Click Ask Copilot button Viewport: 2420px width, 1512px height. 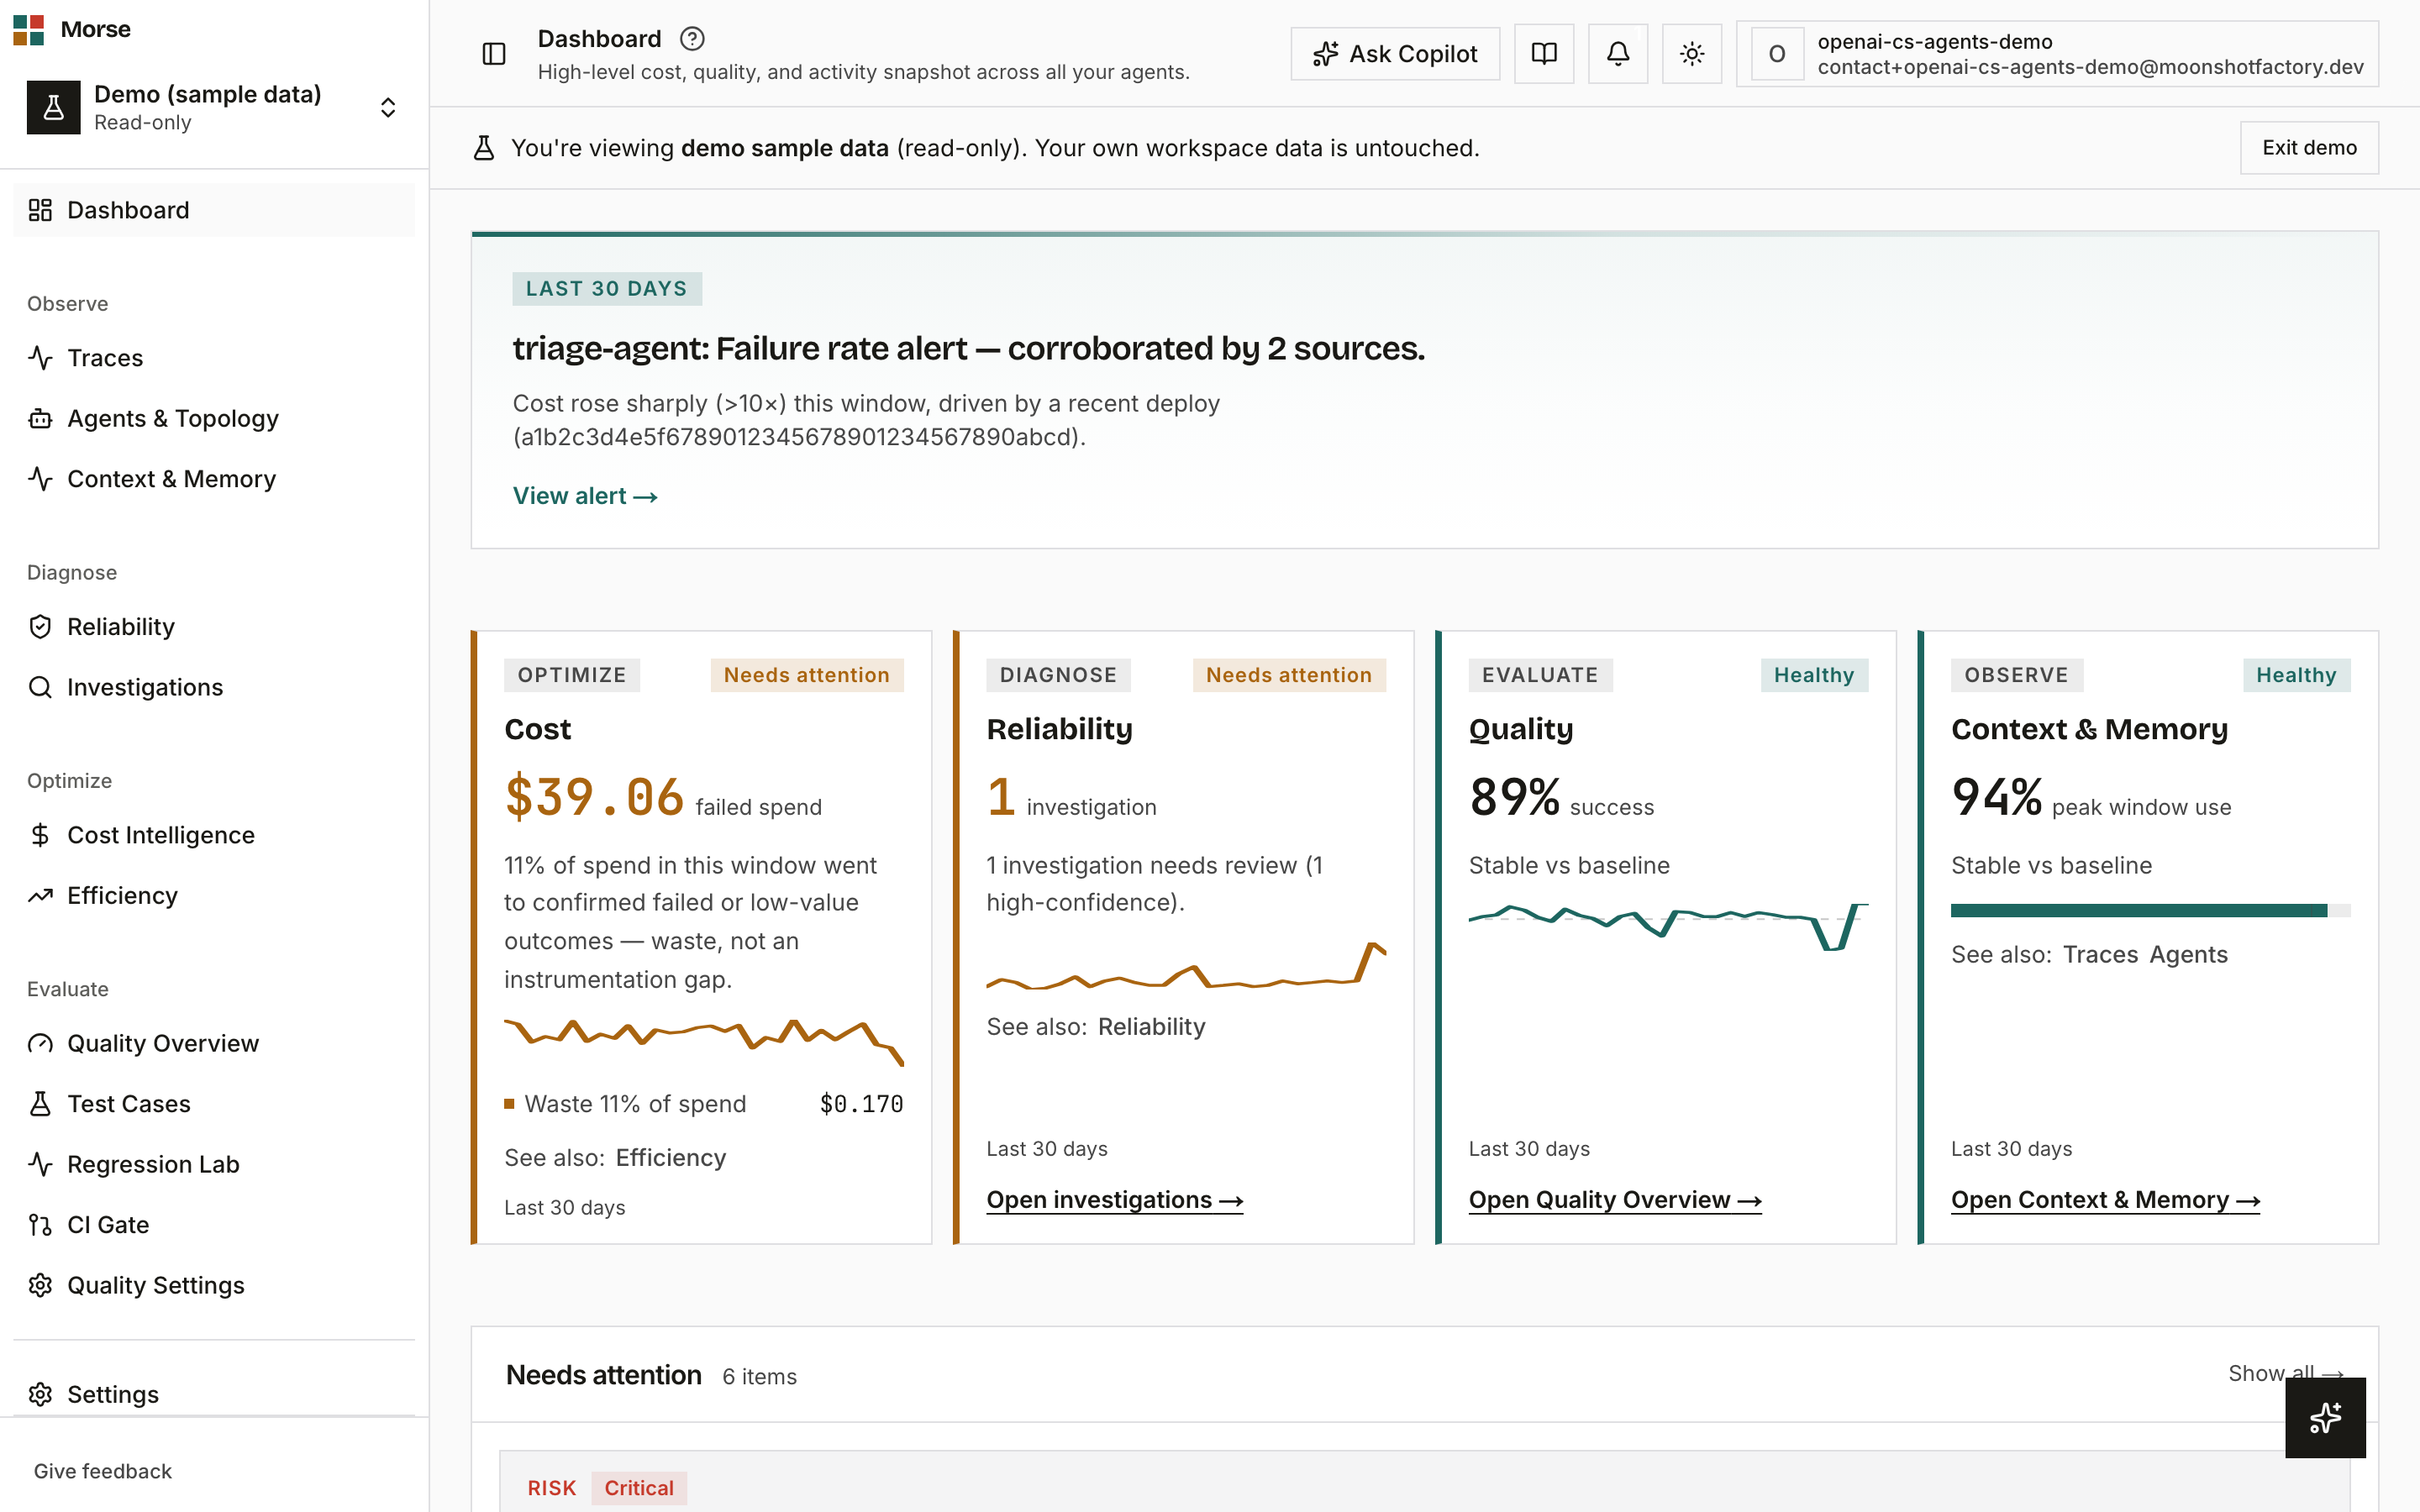tap(1395, 54)
